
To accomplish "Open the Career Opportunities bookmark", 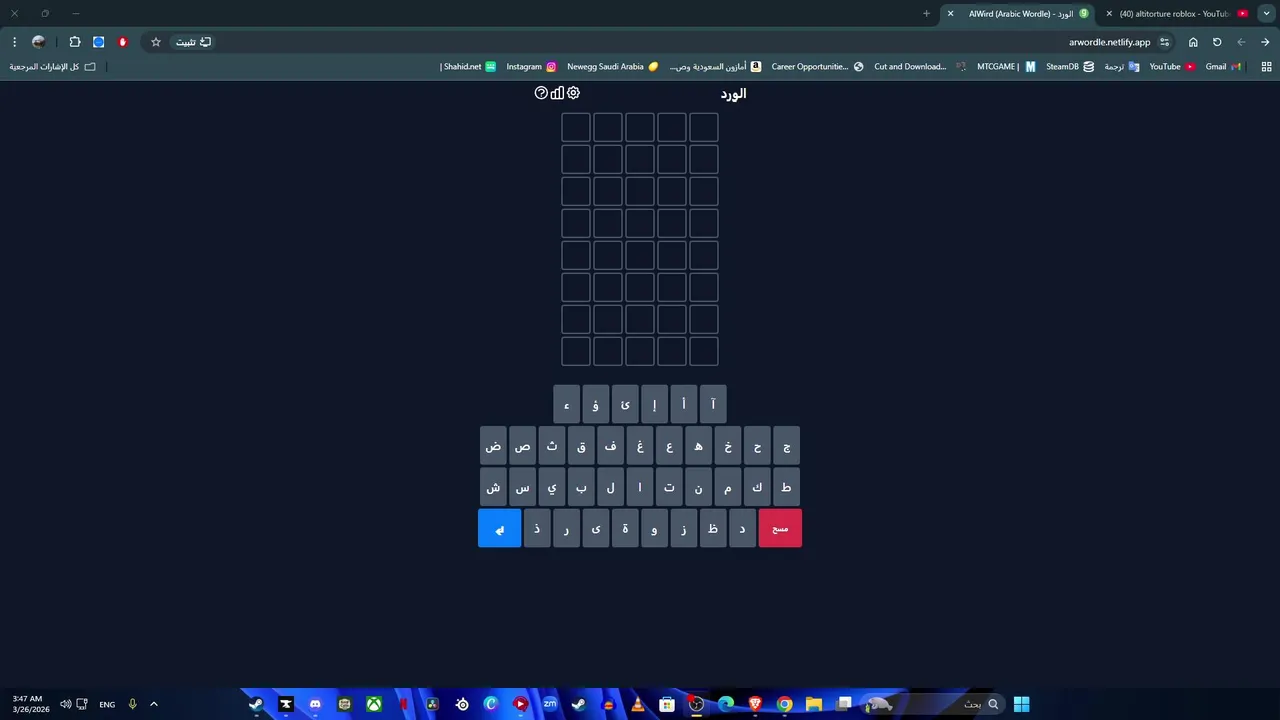I will 817,67.
